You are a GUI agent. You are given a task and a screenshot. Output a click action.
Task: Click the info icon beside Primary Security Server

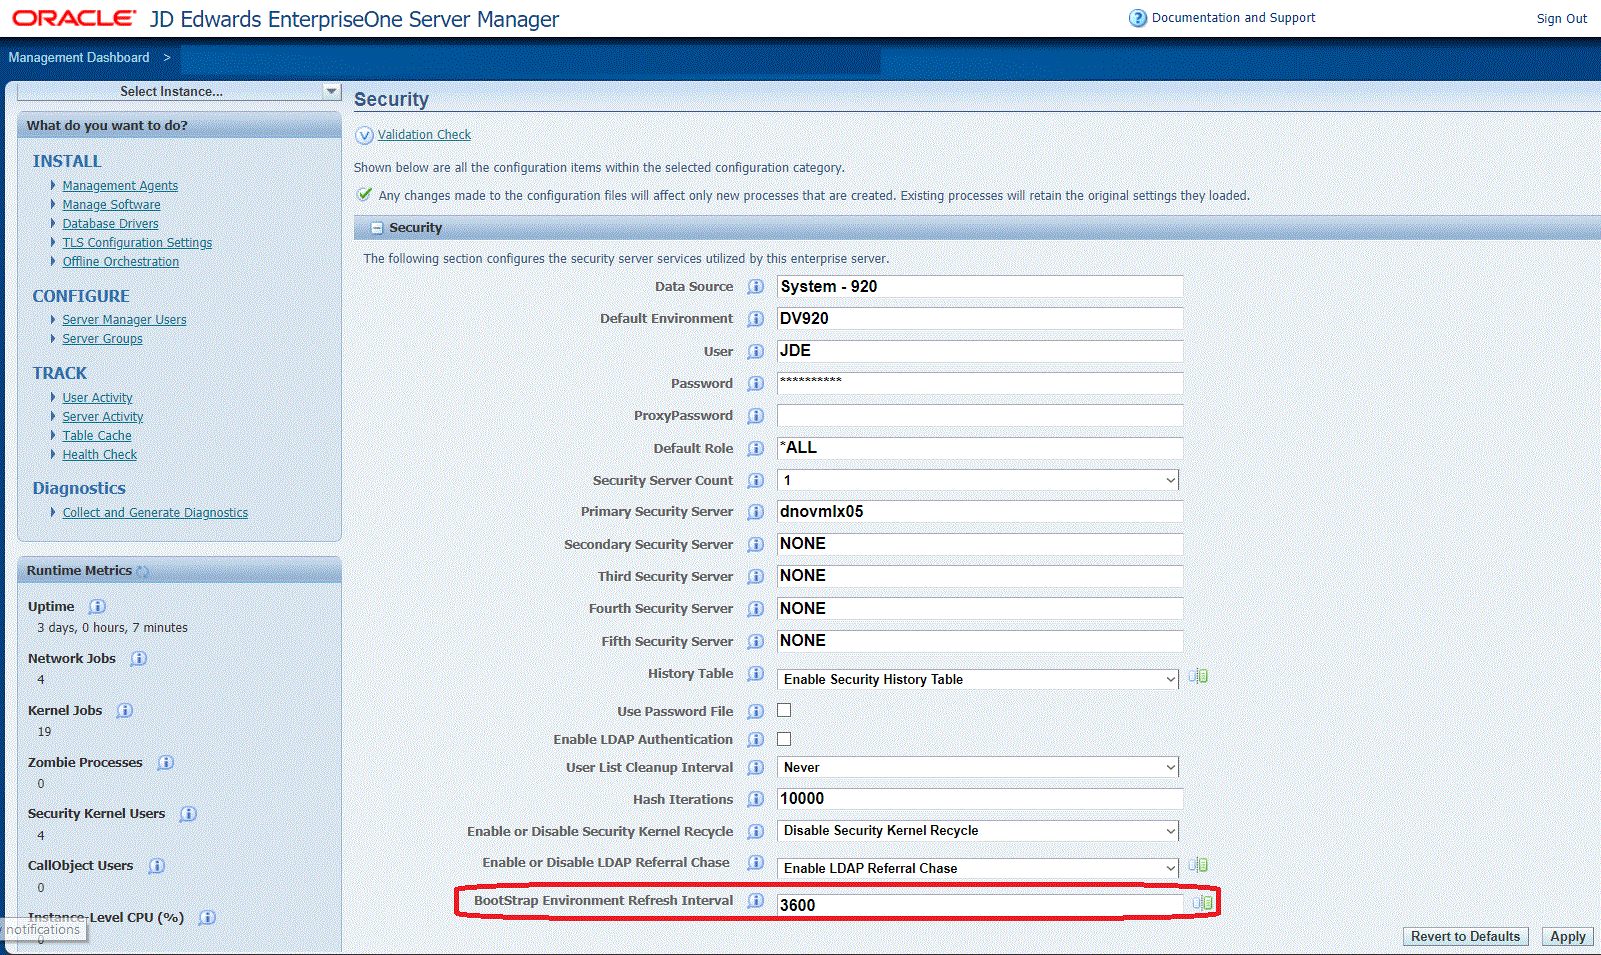pyautogui.click(x=756, y=512)
